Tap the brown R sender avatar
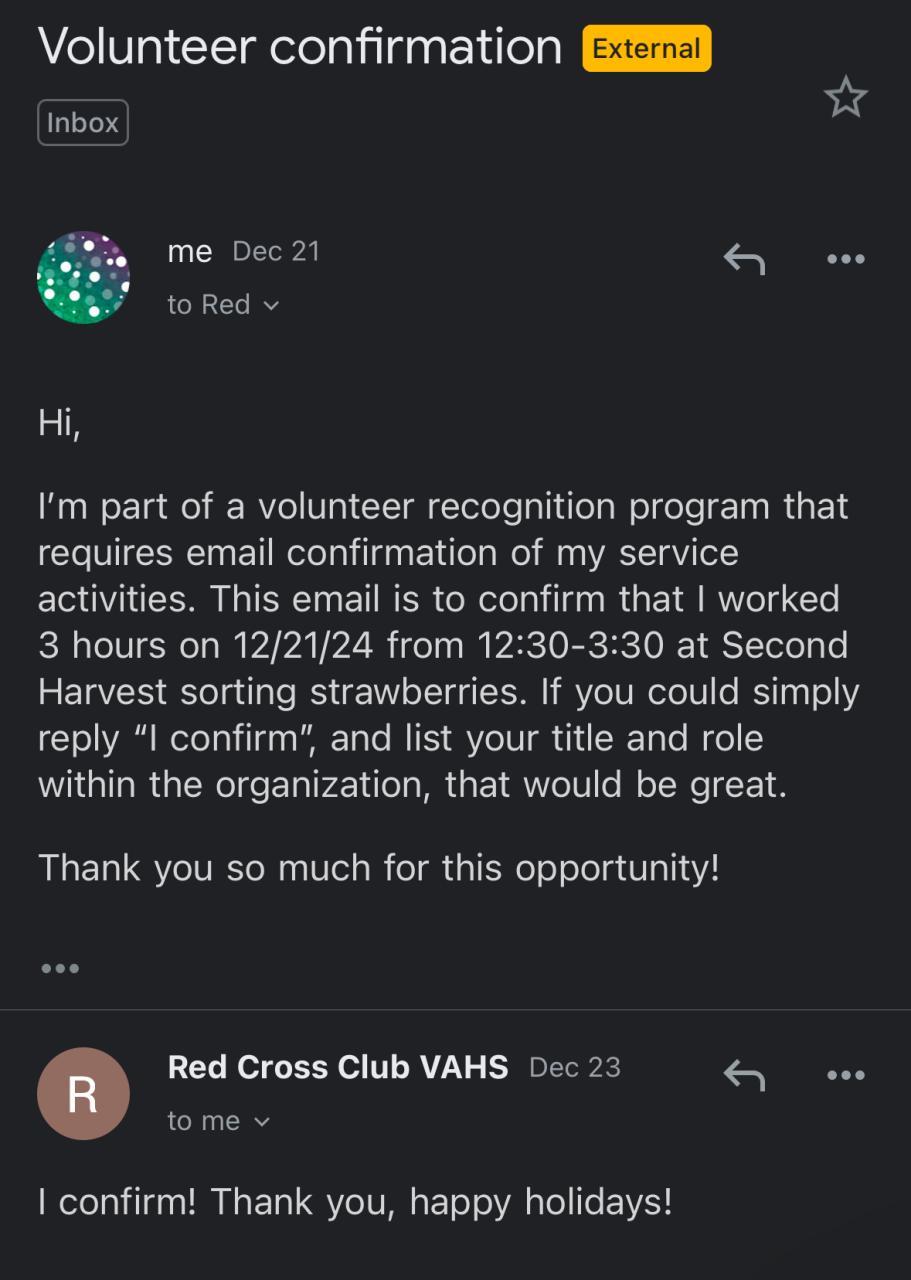The width and height of the screenshot is (911, 1280). (83, 1093)
